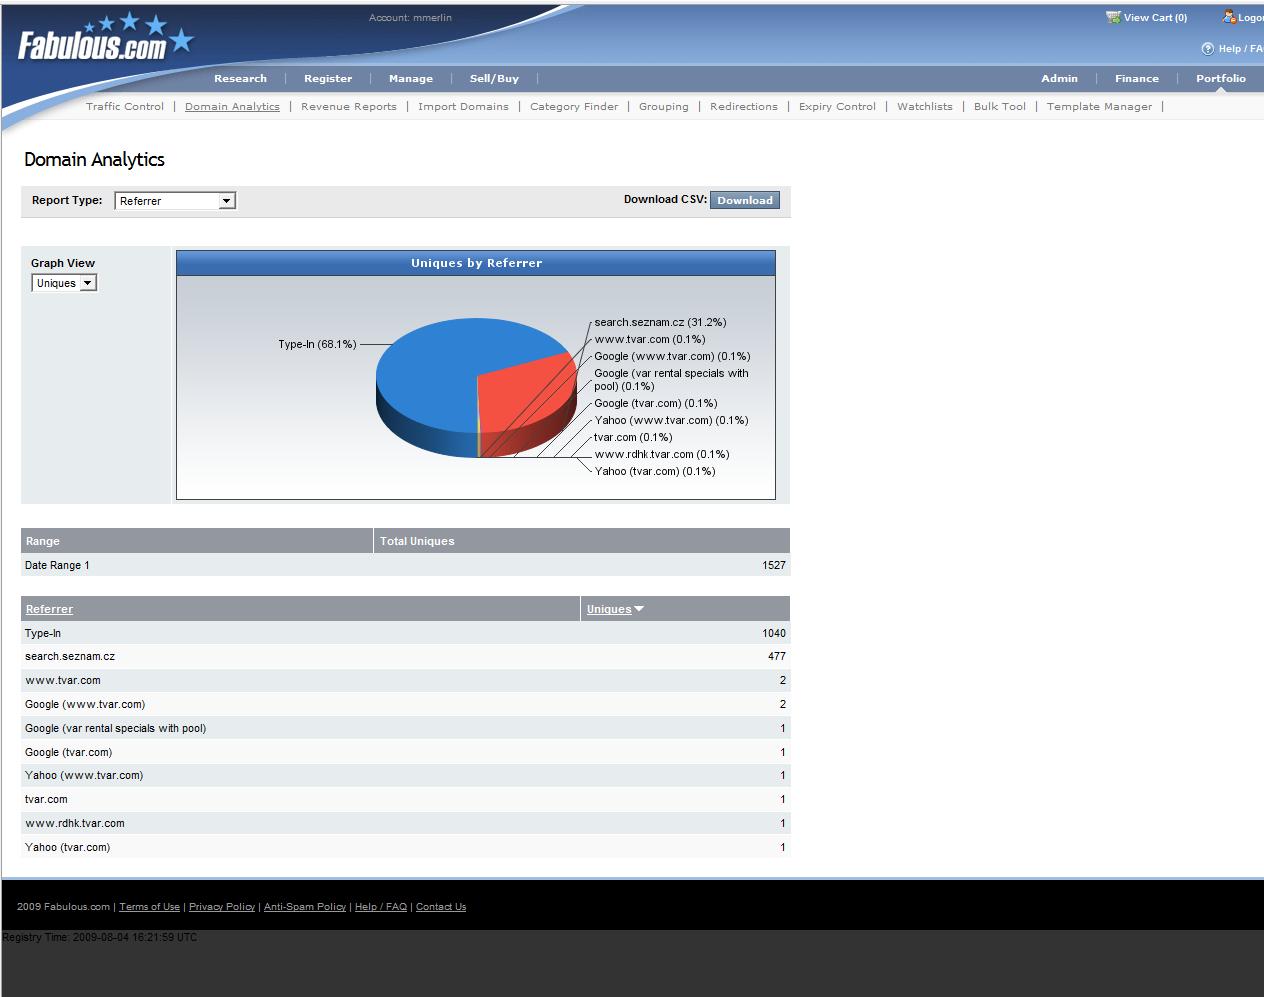The width and height of the screenshot is (1264, 997).
Task: Open Category Finder
Action: [x=574, y=106]
